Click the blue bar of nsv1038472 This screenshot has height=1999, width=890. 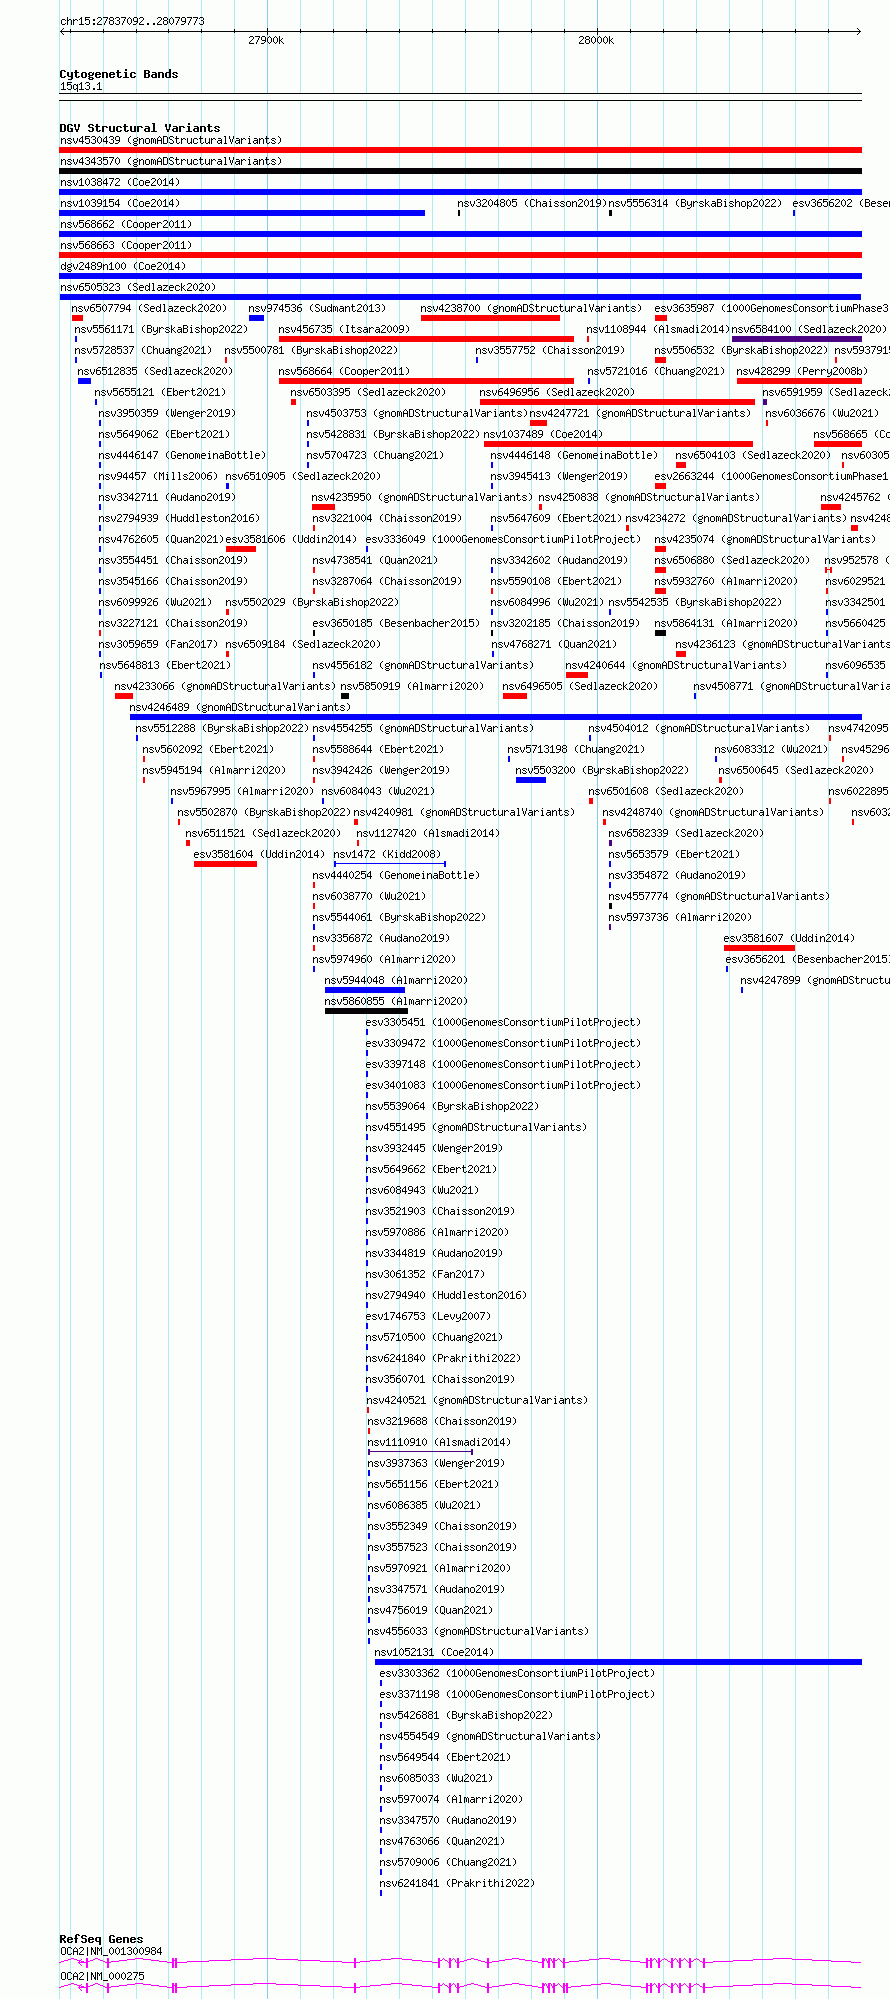point(460,192)
